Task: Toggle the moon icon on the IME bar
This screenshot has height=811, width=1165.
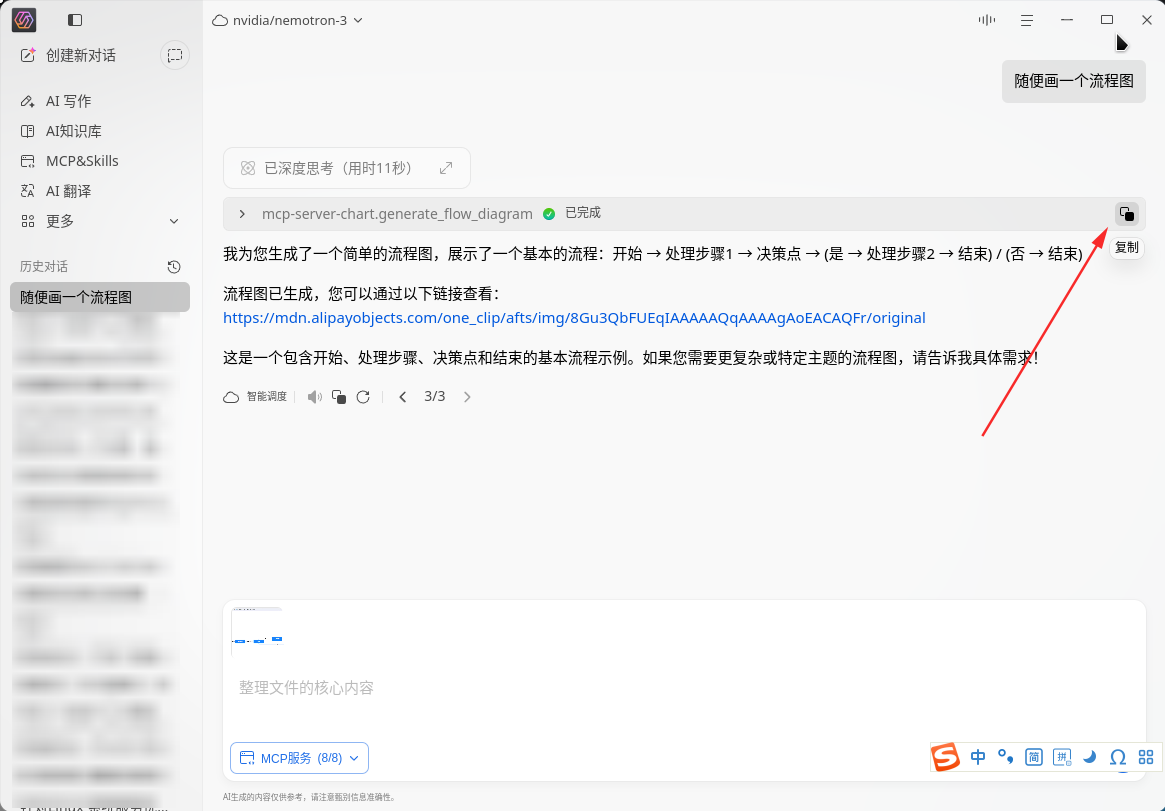Action: pyautogui.click(x=1090, y=757)
